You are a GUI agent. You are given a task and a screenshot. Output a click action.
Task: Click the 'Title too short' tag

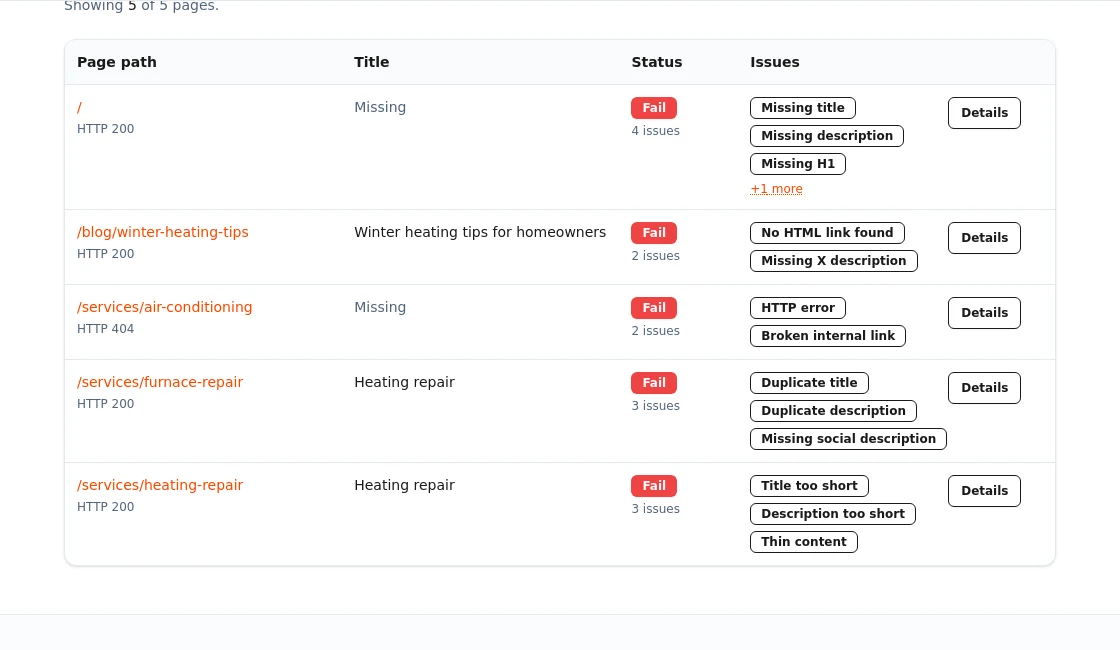point(809,486)
